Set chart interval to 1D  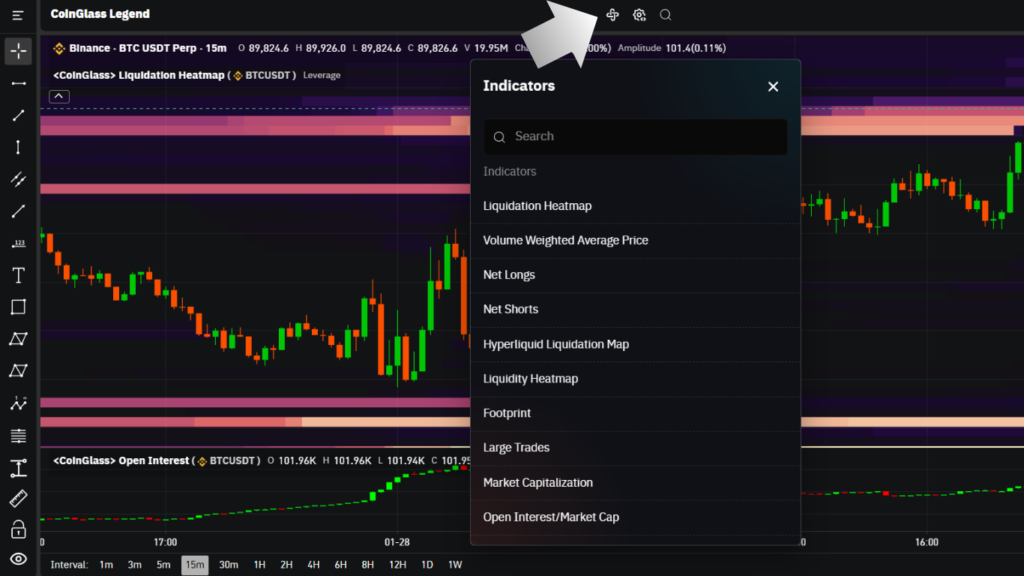[x=427, y=565]
